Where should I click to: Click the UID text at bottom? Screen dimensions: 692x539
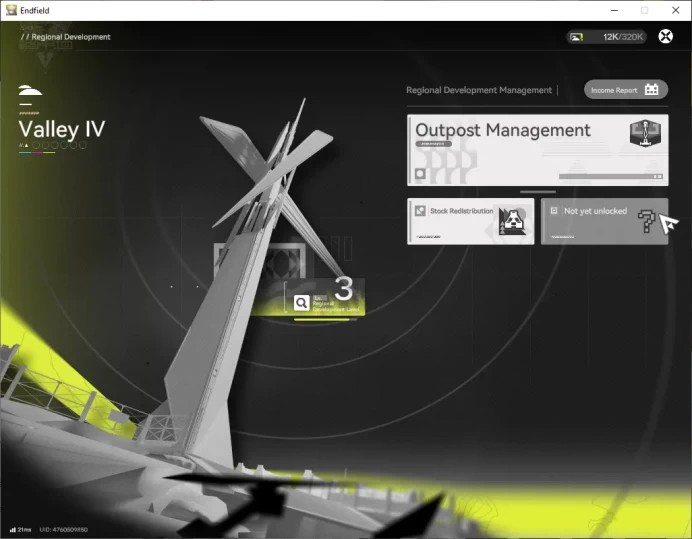pyautogui.click(x=64, y=529)
